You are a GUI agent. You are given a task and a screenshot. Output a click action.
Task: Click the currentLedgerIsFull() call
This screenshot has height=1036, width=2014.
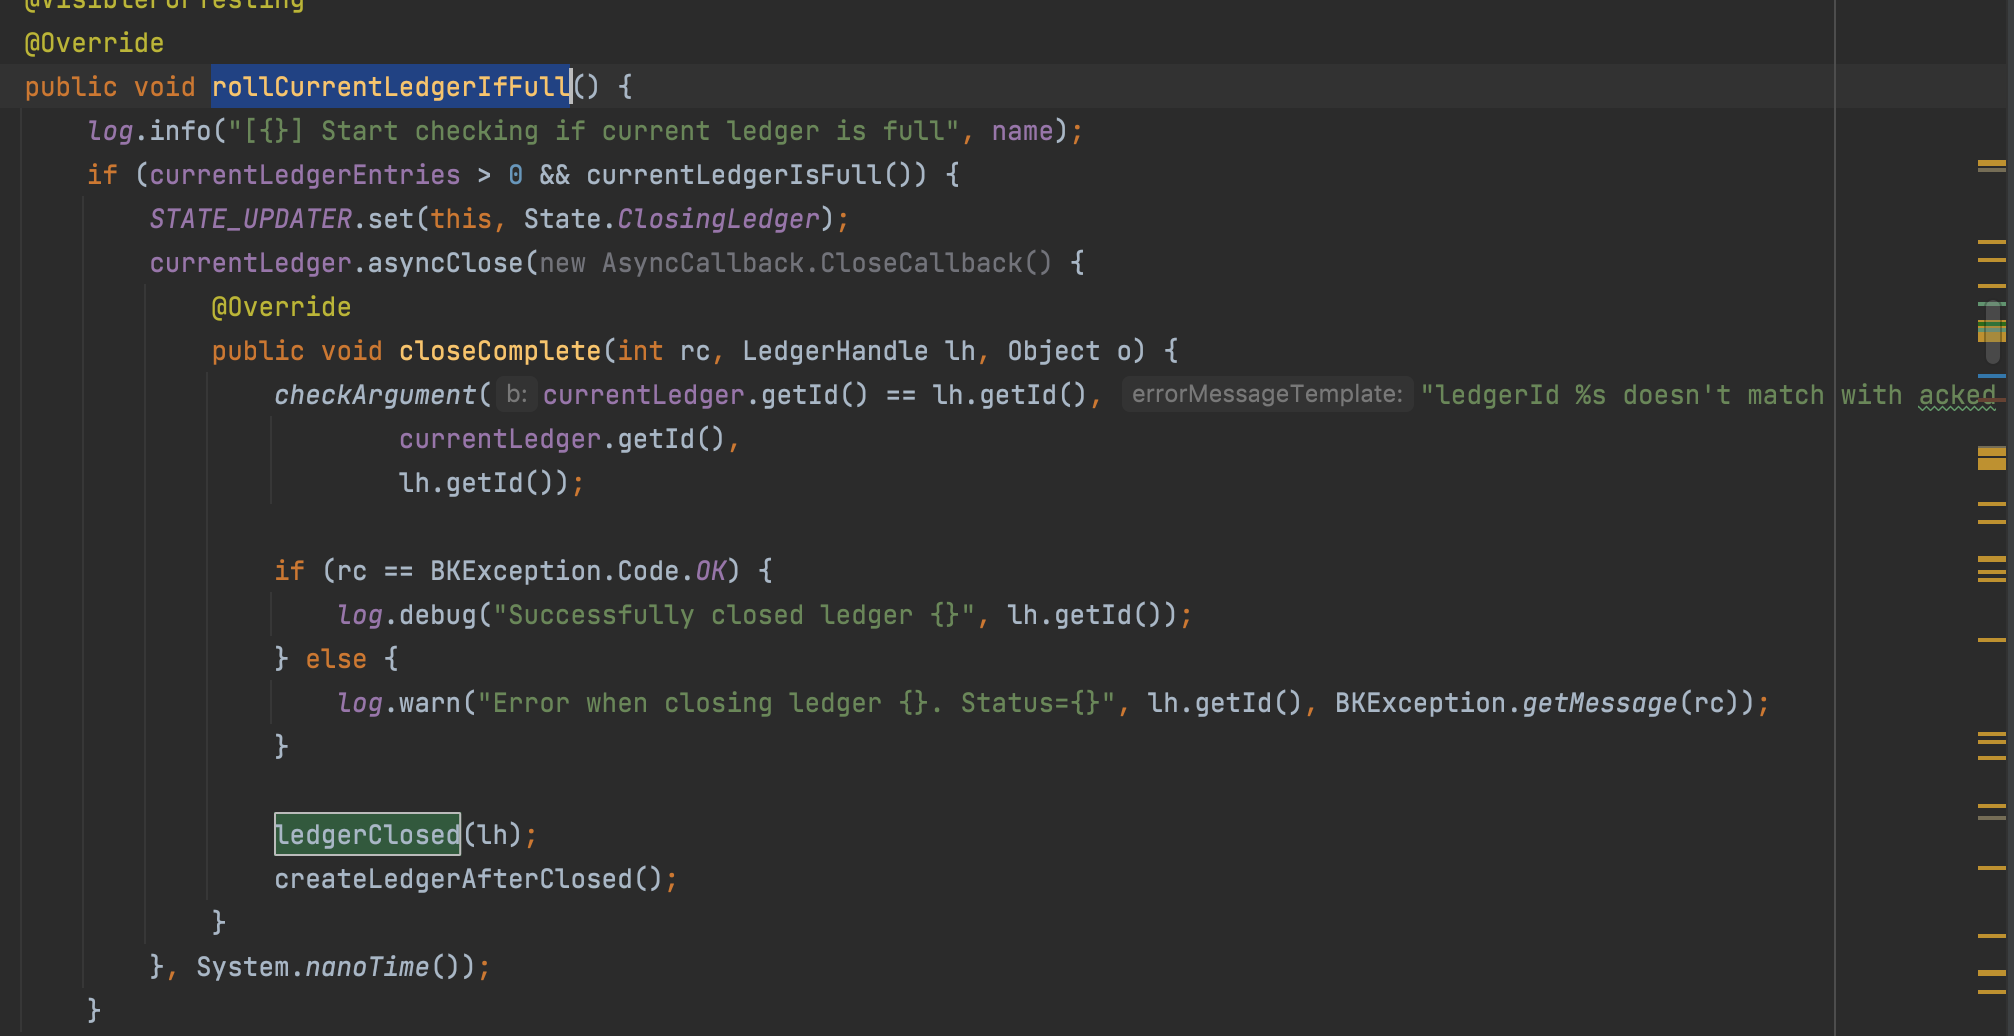[756, 175]
